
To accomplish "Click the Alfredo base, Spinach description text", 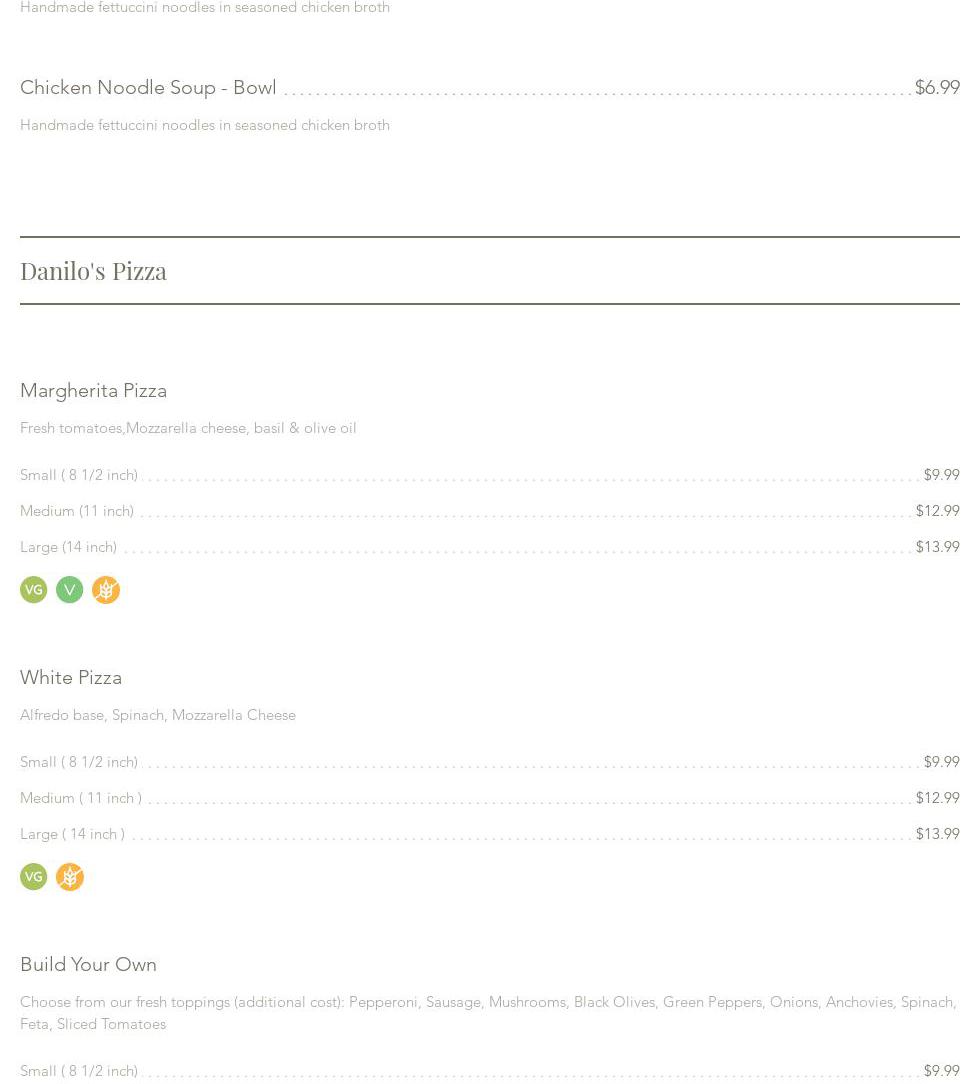I will (158, 715).
